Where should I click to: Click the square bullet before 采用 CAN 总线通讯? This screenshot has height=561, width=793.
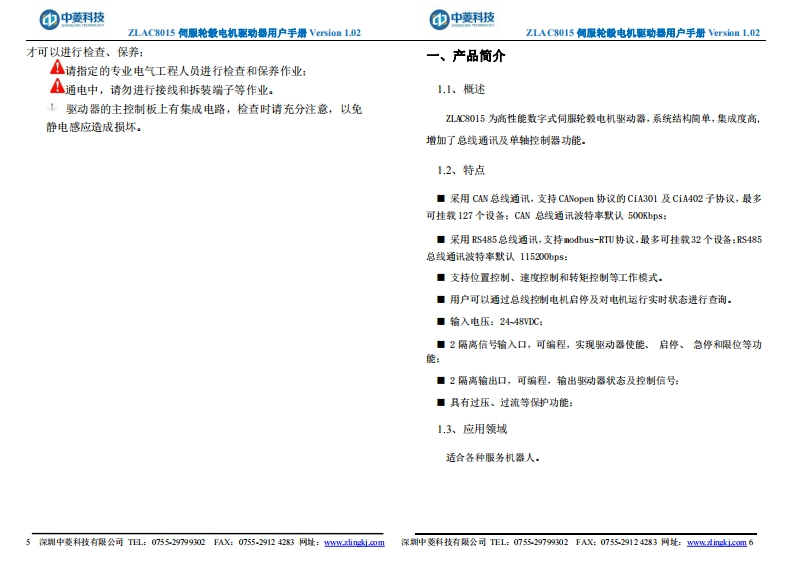click(441, 199)
